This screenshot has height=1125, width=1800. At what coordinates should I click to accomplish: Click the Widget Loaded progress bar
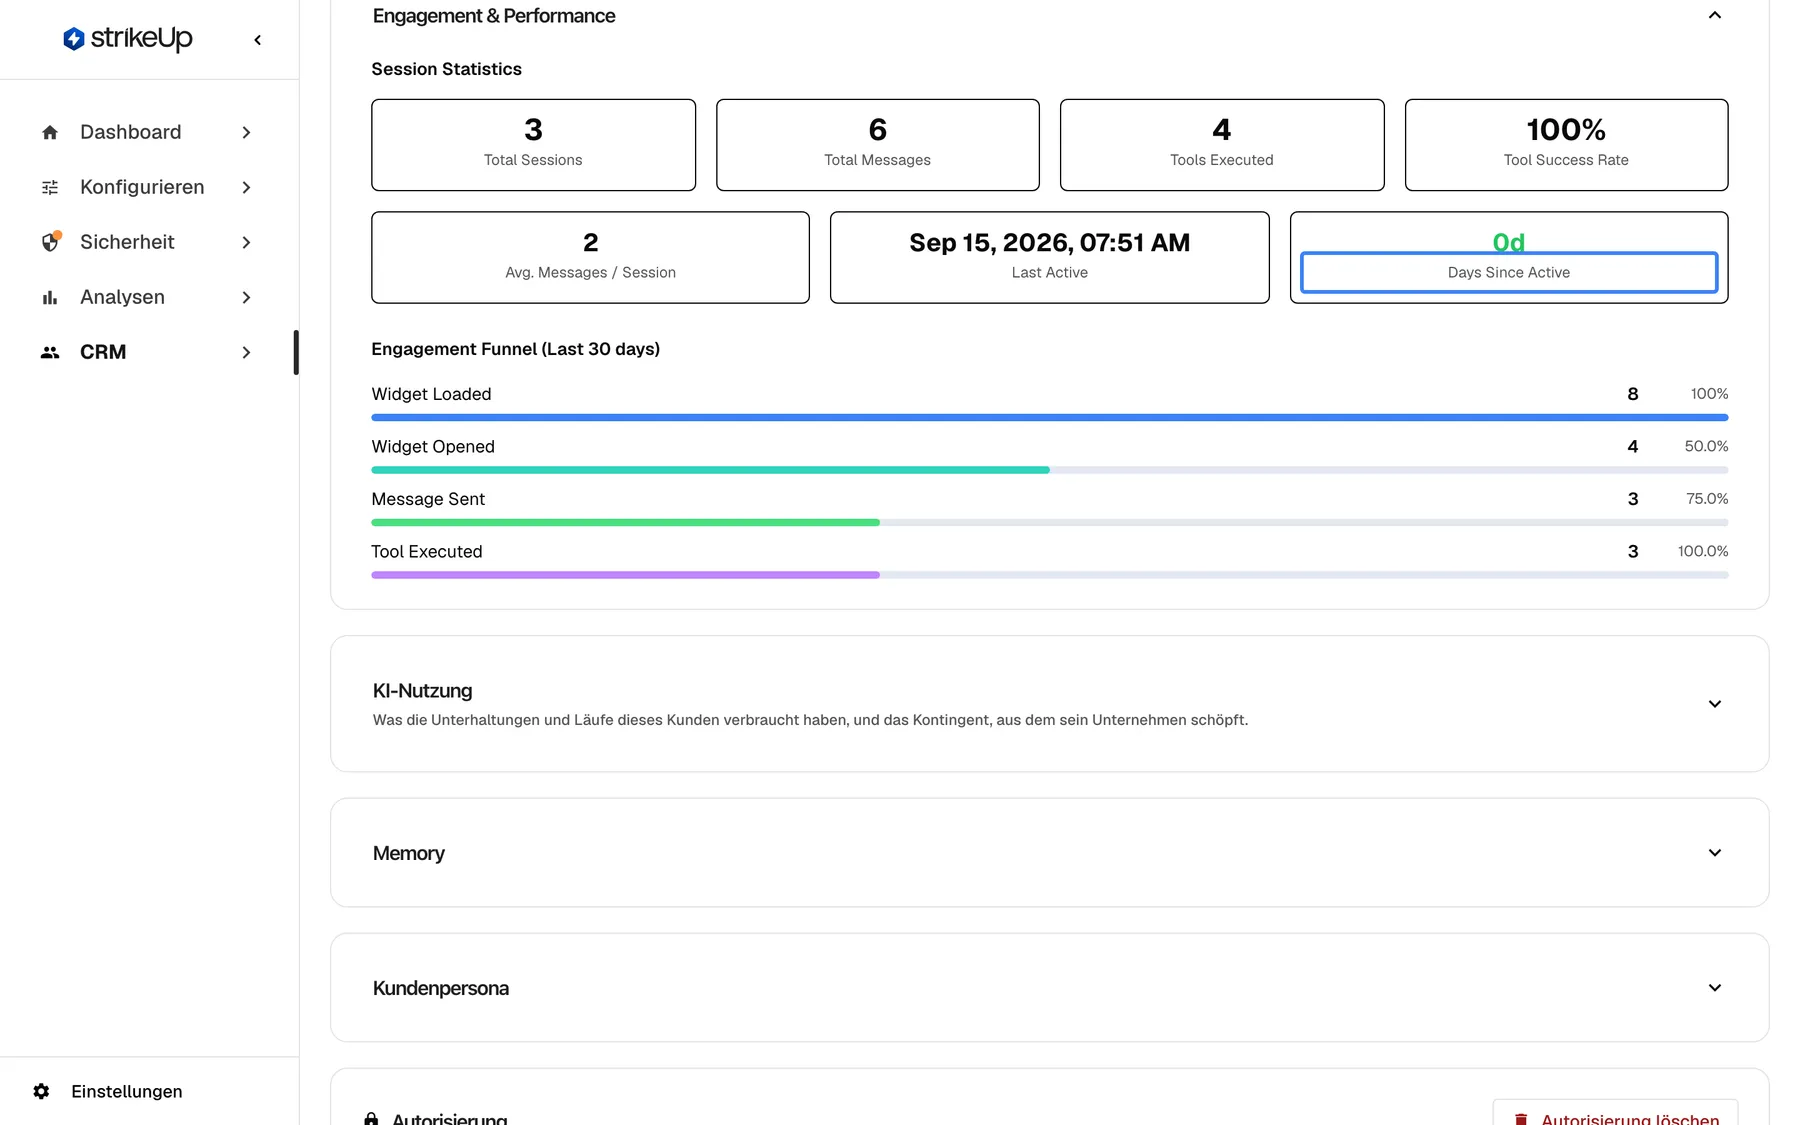pyautogui.click(x=1049, y=417)
